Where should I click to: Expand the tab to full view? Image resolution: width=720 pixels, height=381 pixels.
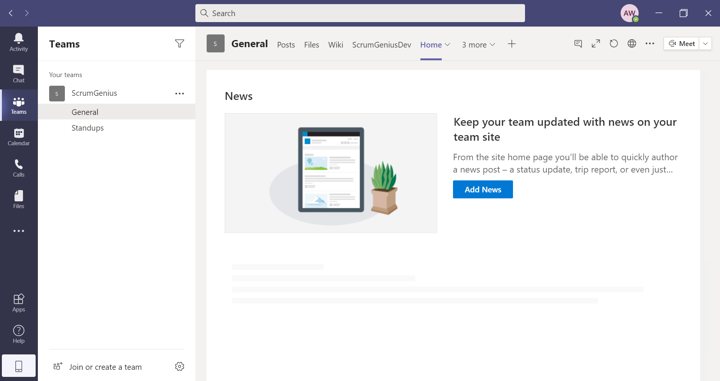tap(596, 44)
